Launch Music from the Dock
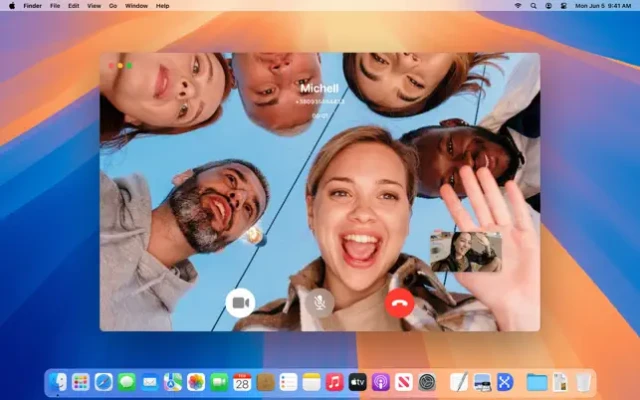The image size is (640, 400). 334,382
